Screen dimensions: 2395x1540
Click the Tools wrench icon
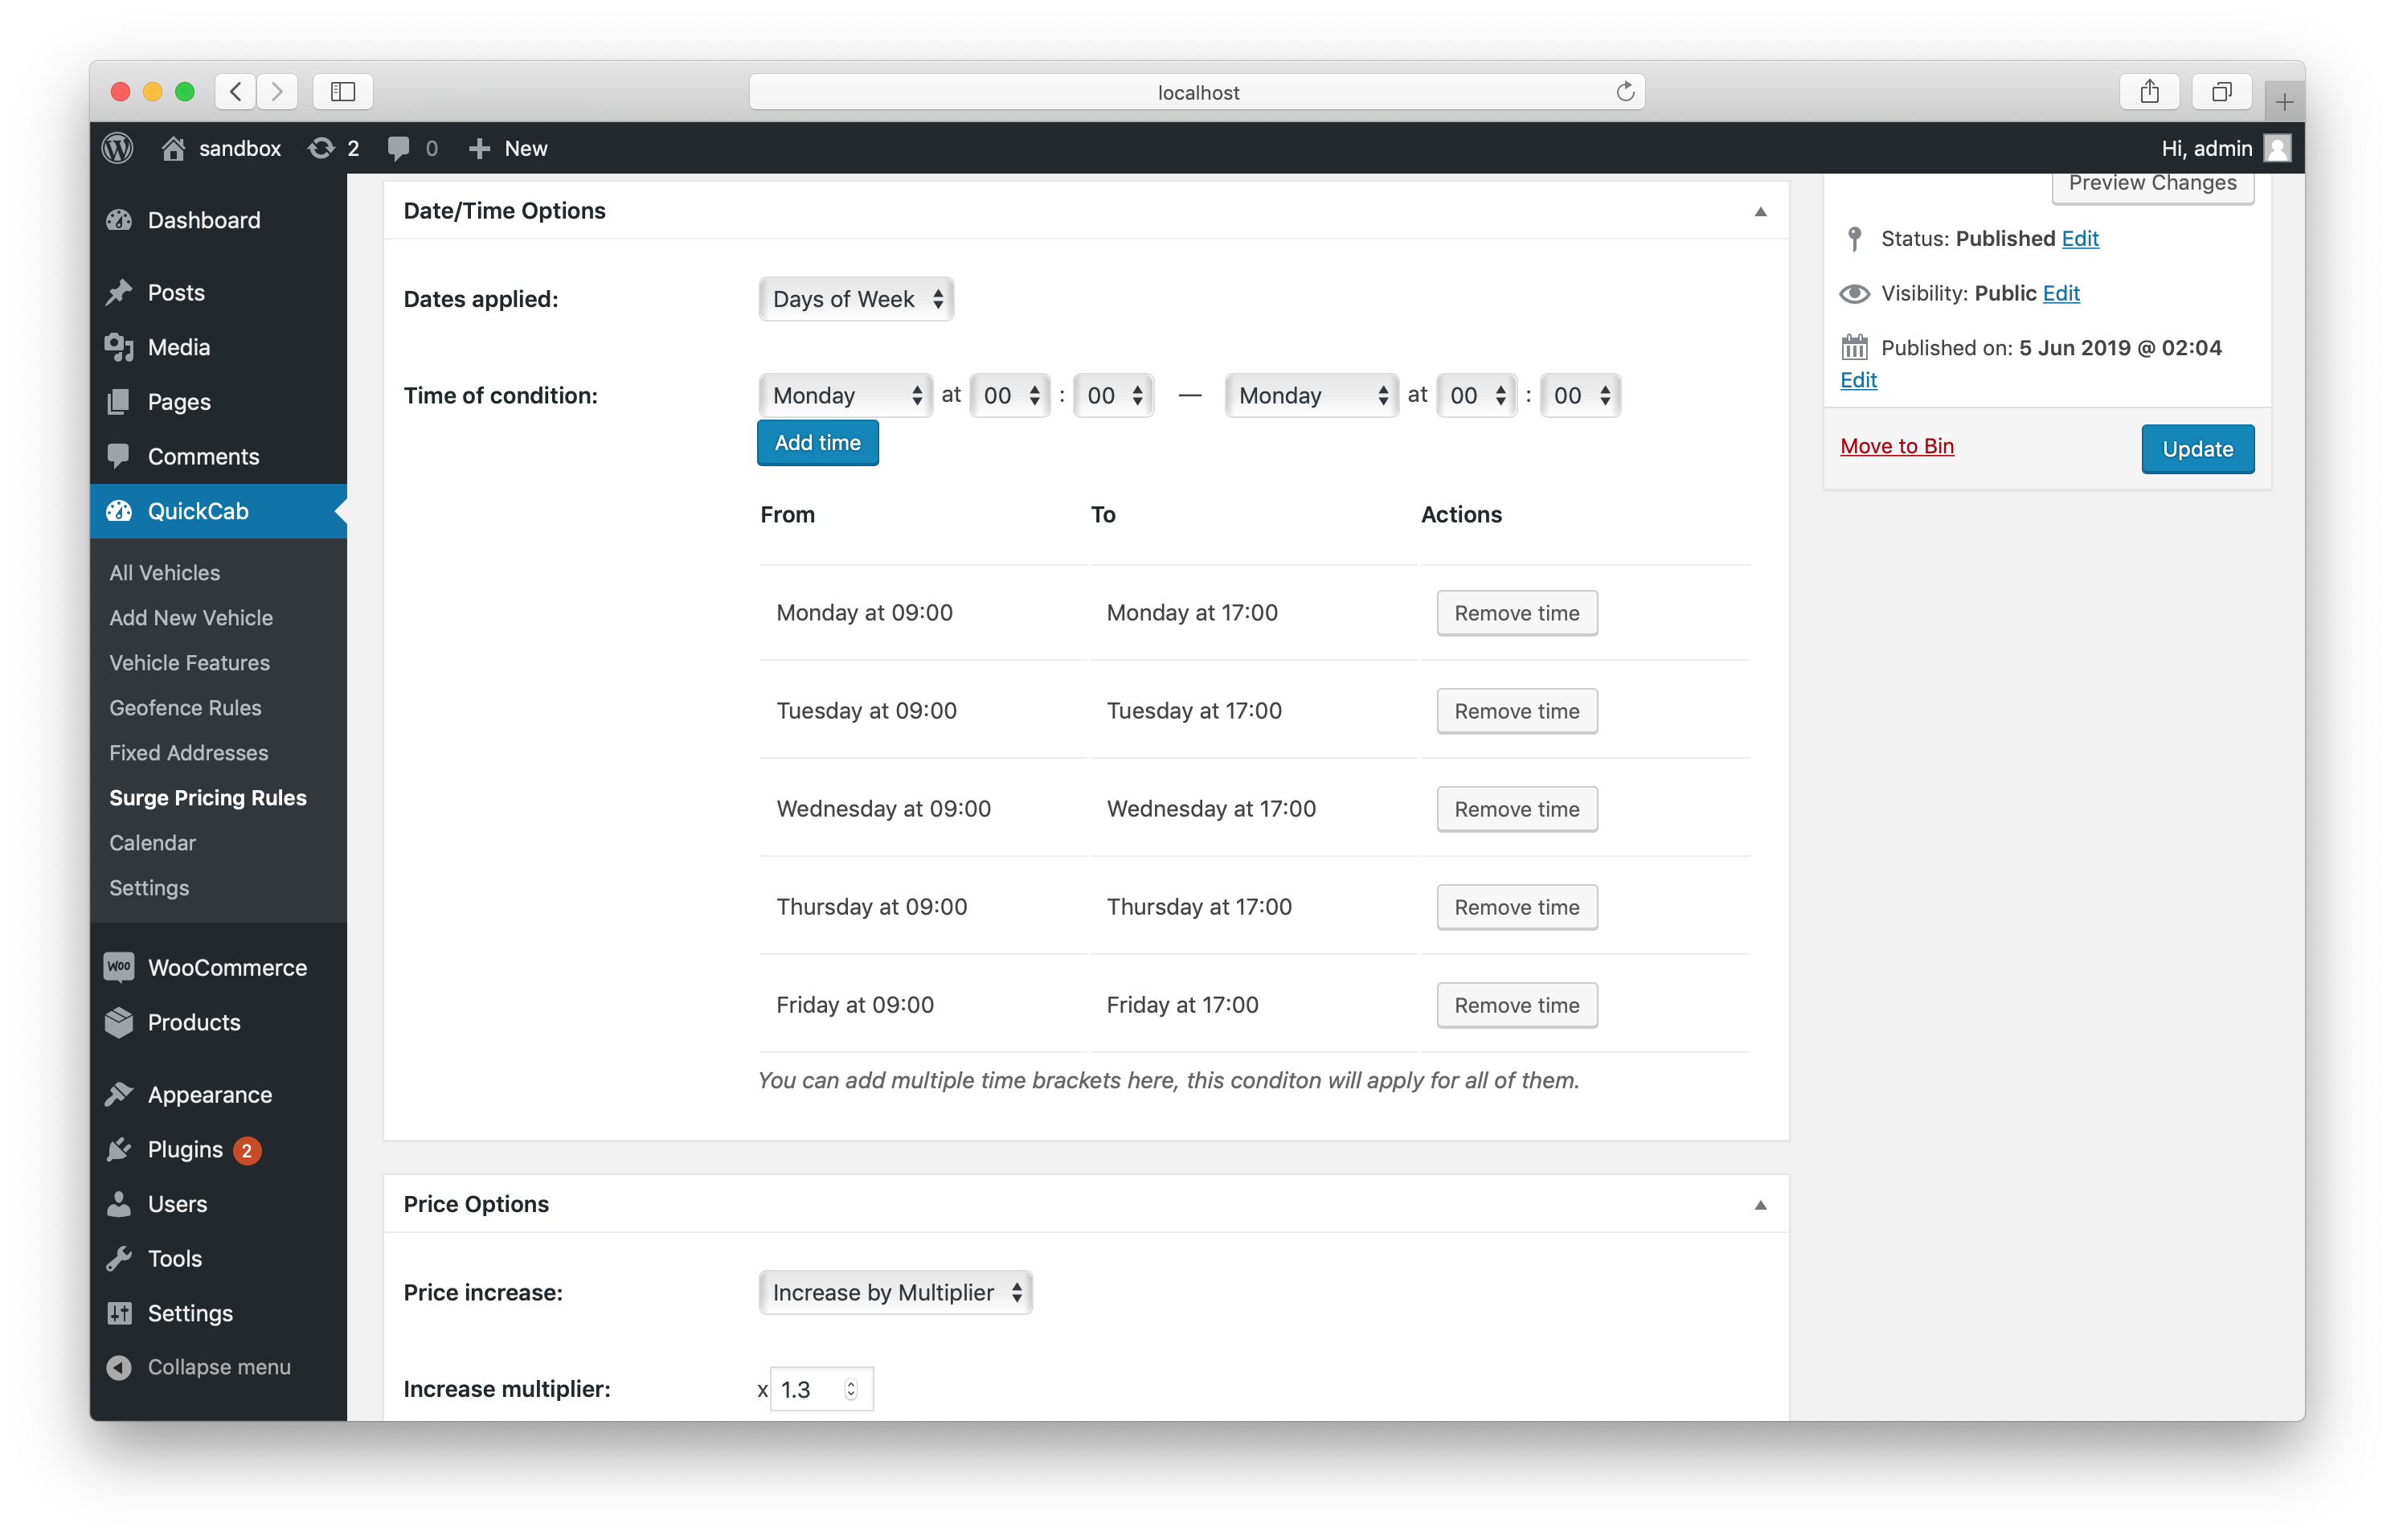(x=119, y=1258)
